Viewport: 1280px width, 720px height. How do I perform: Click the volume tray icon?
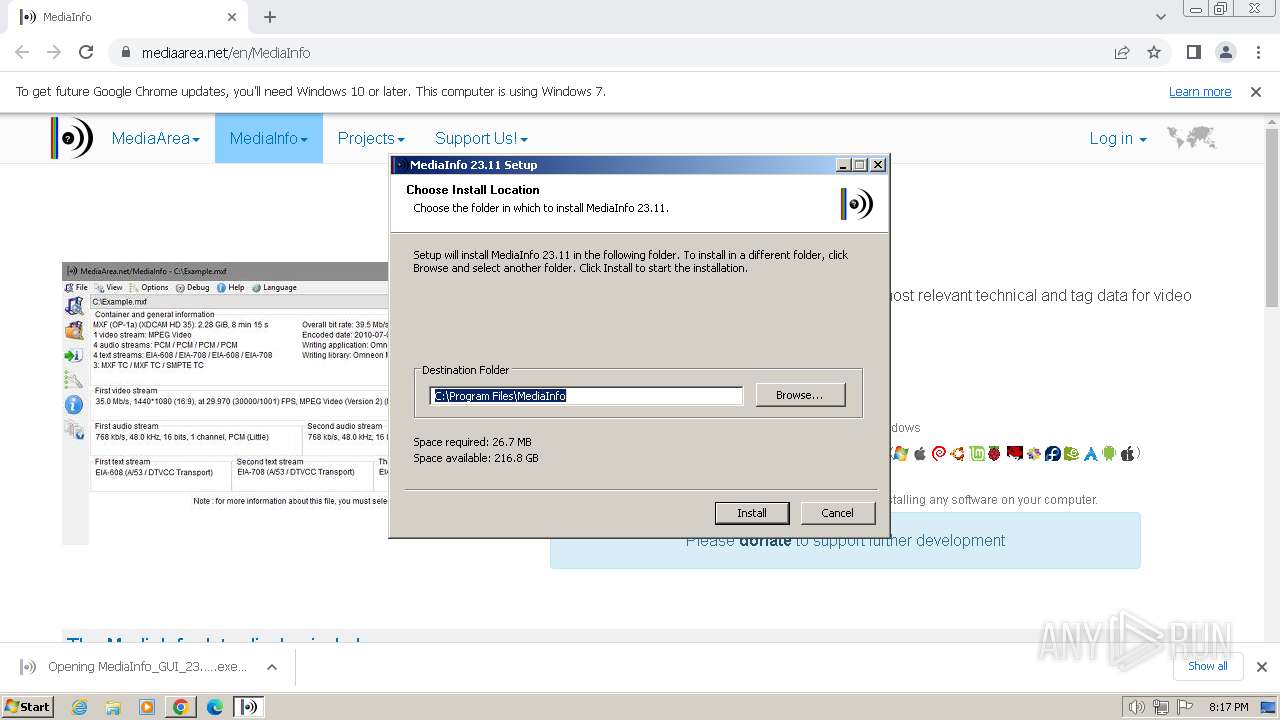pos(1136,707)
